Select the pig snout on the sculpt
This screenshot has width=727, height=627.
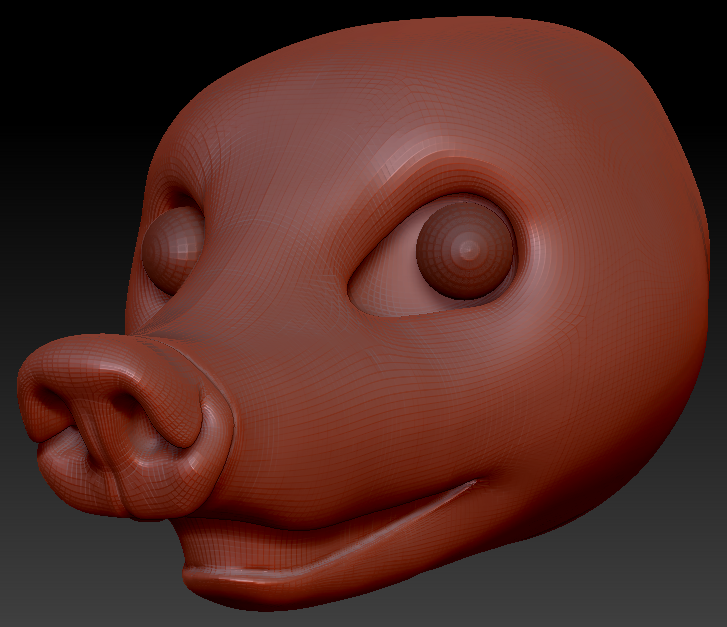[x=125, y=426]
